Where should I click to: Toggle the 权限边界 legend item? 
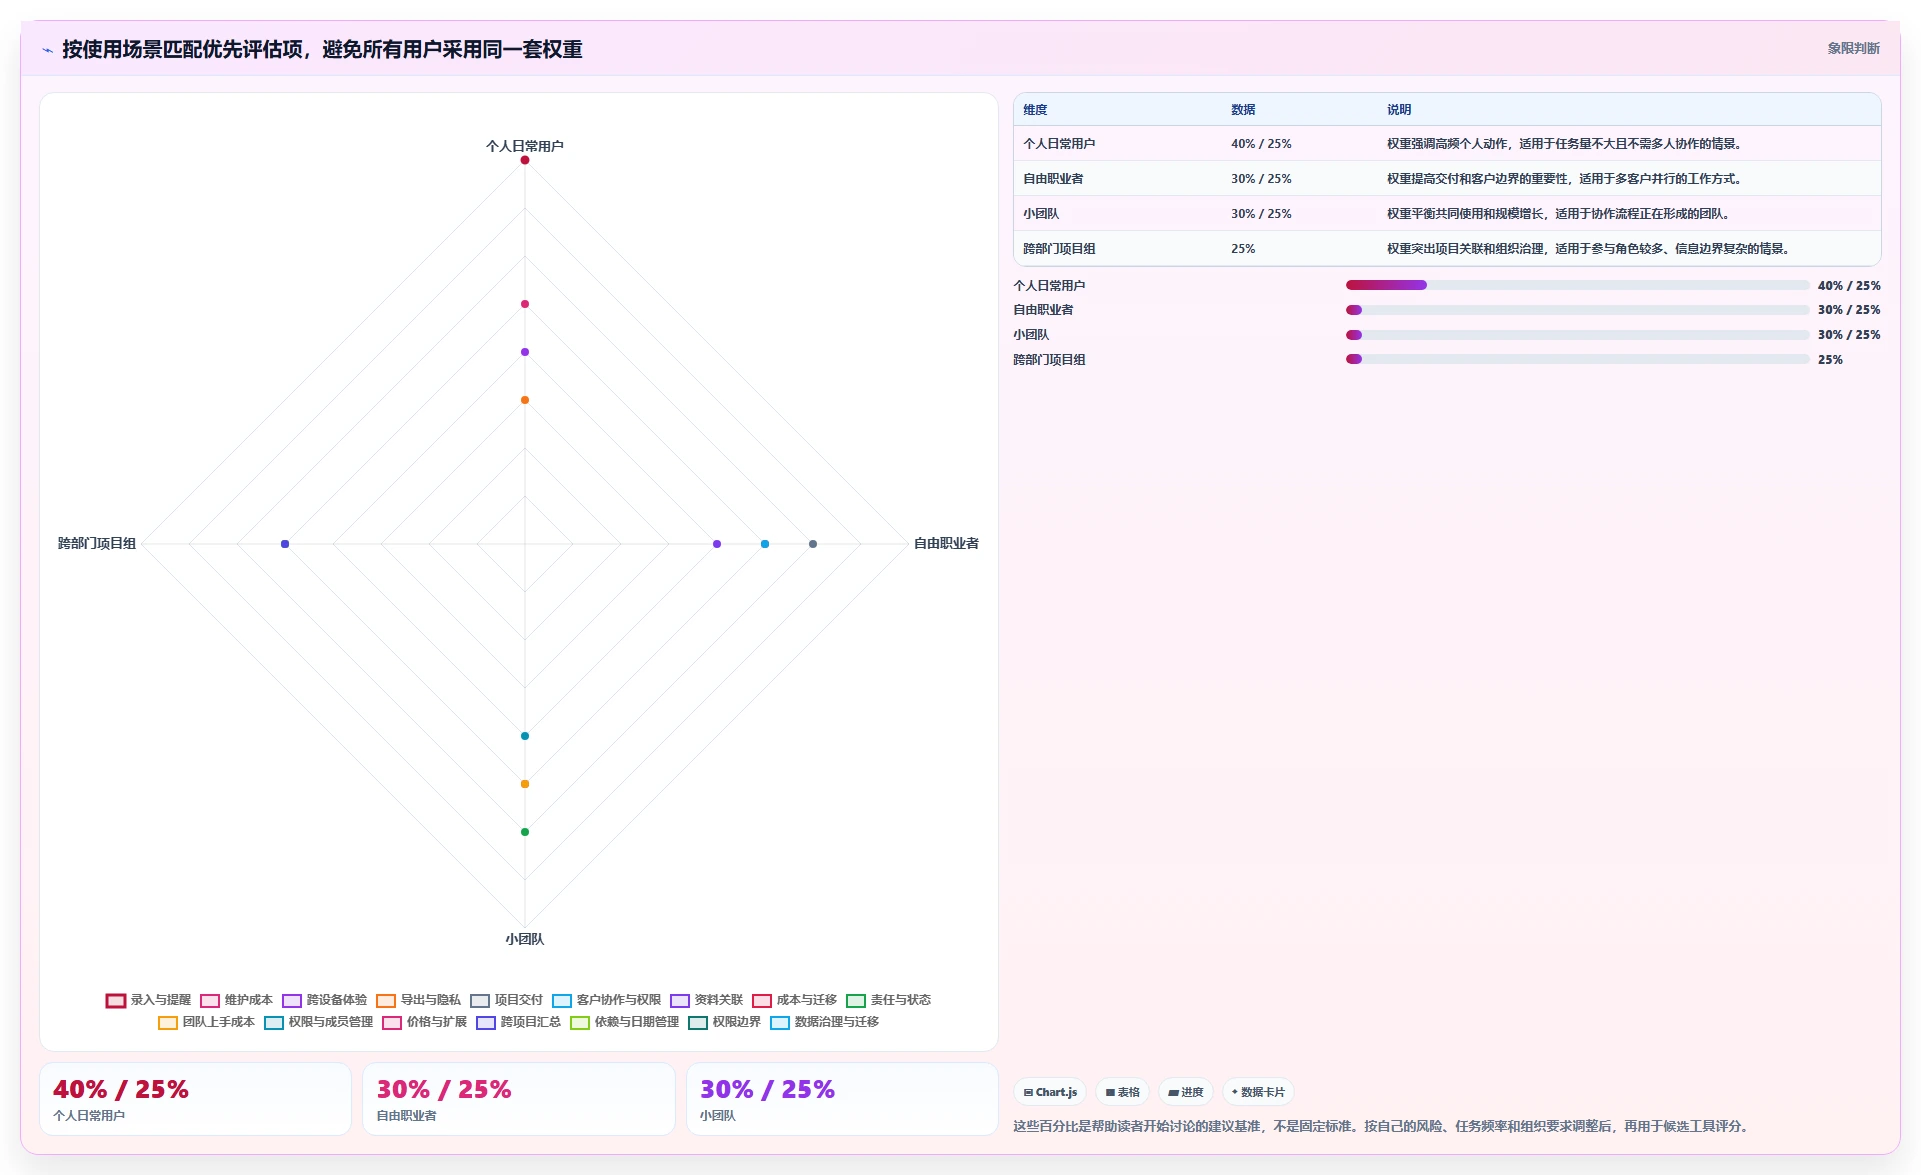click(x=724, y=1022)
